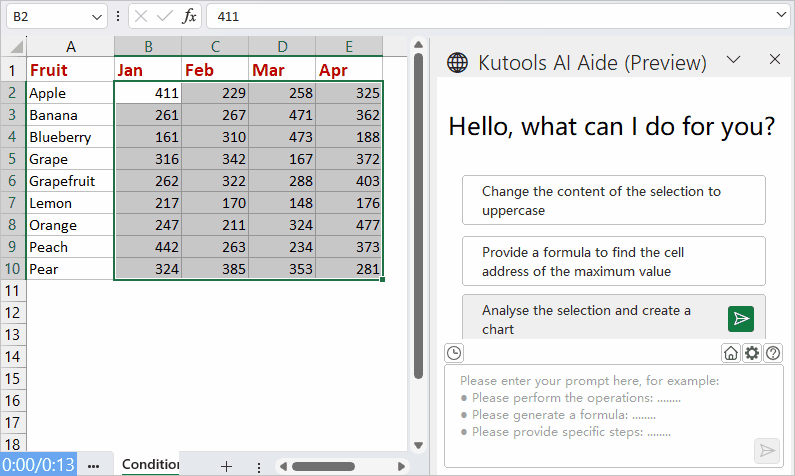Expand the formula bar
Screen dimensions: 795x476
point(781,17)
